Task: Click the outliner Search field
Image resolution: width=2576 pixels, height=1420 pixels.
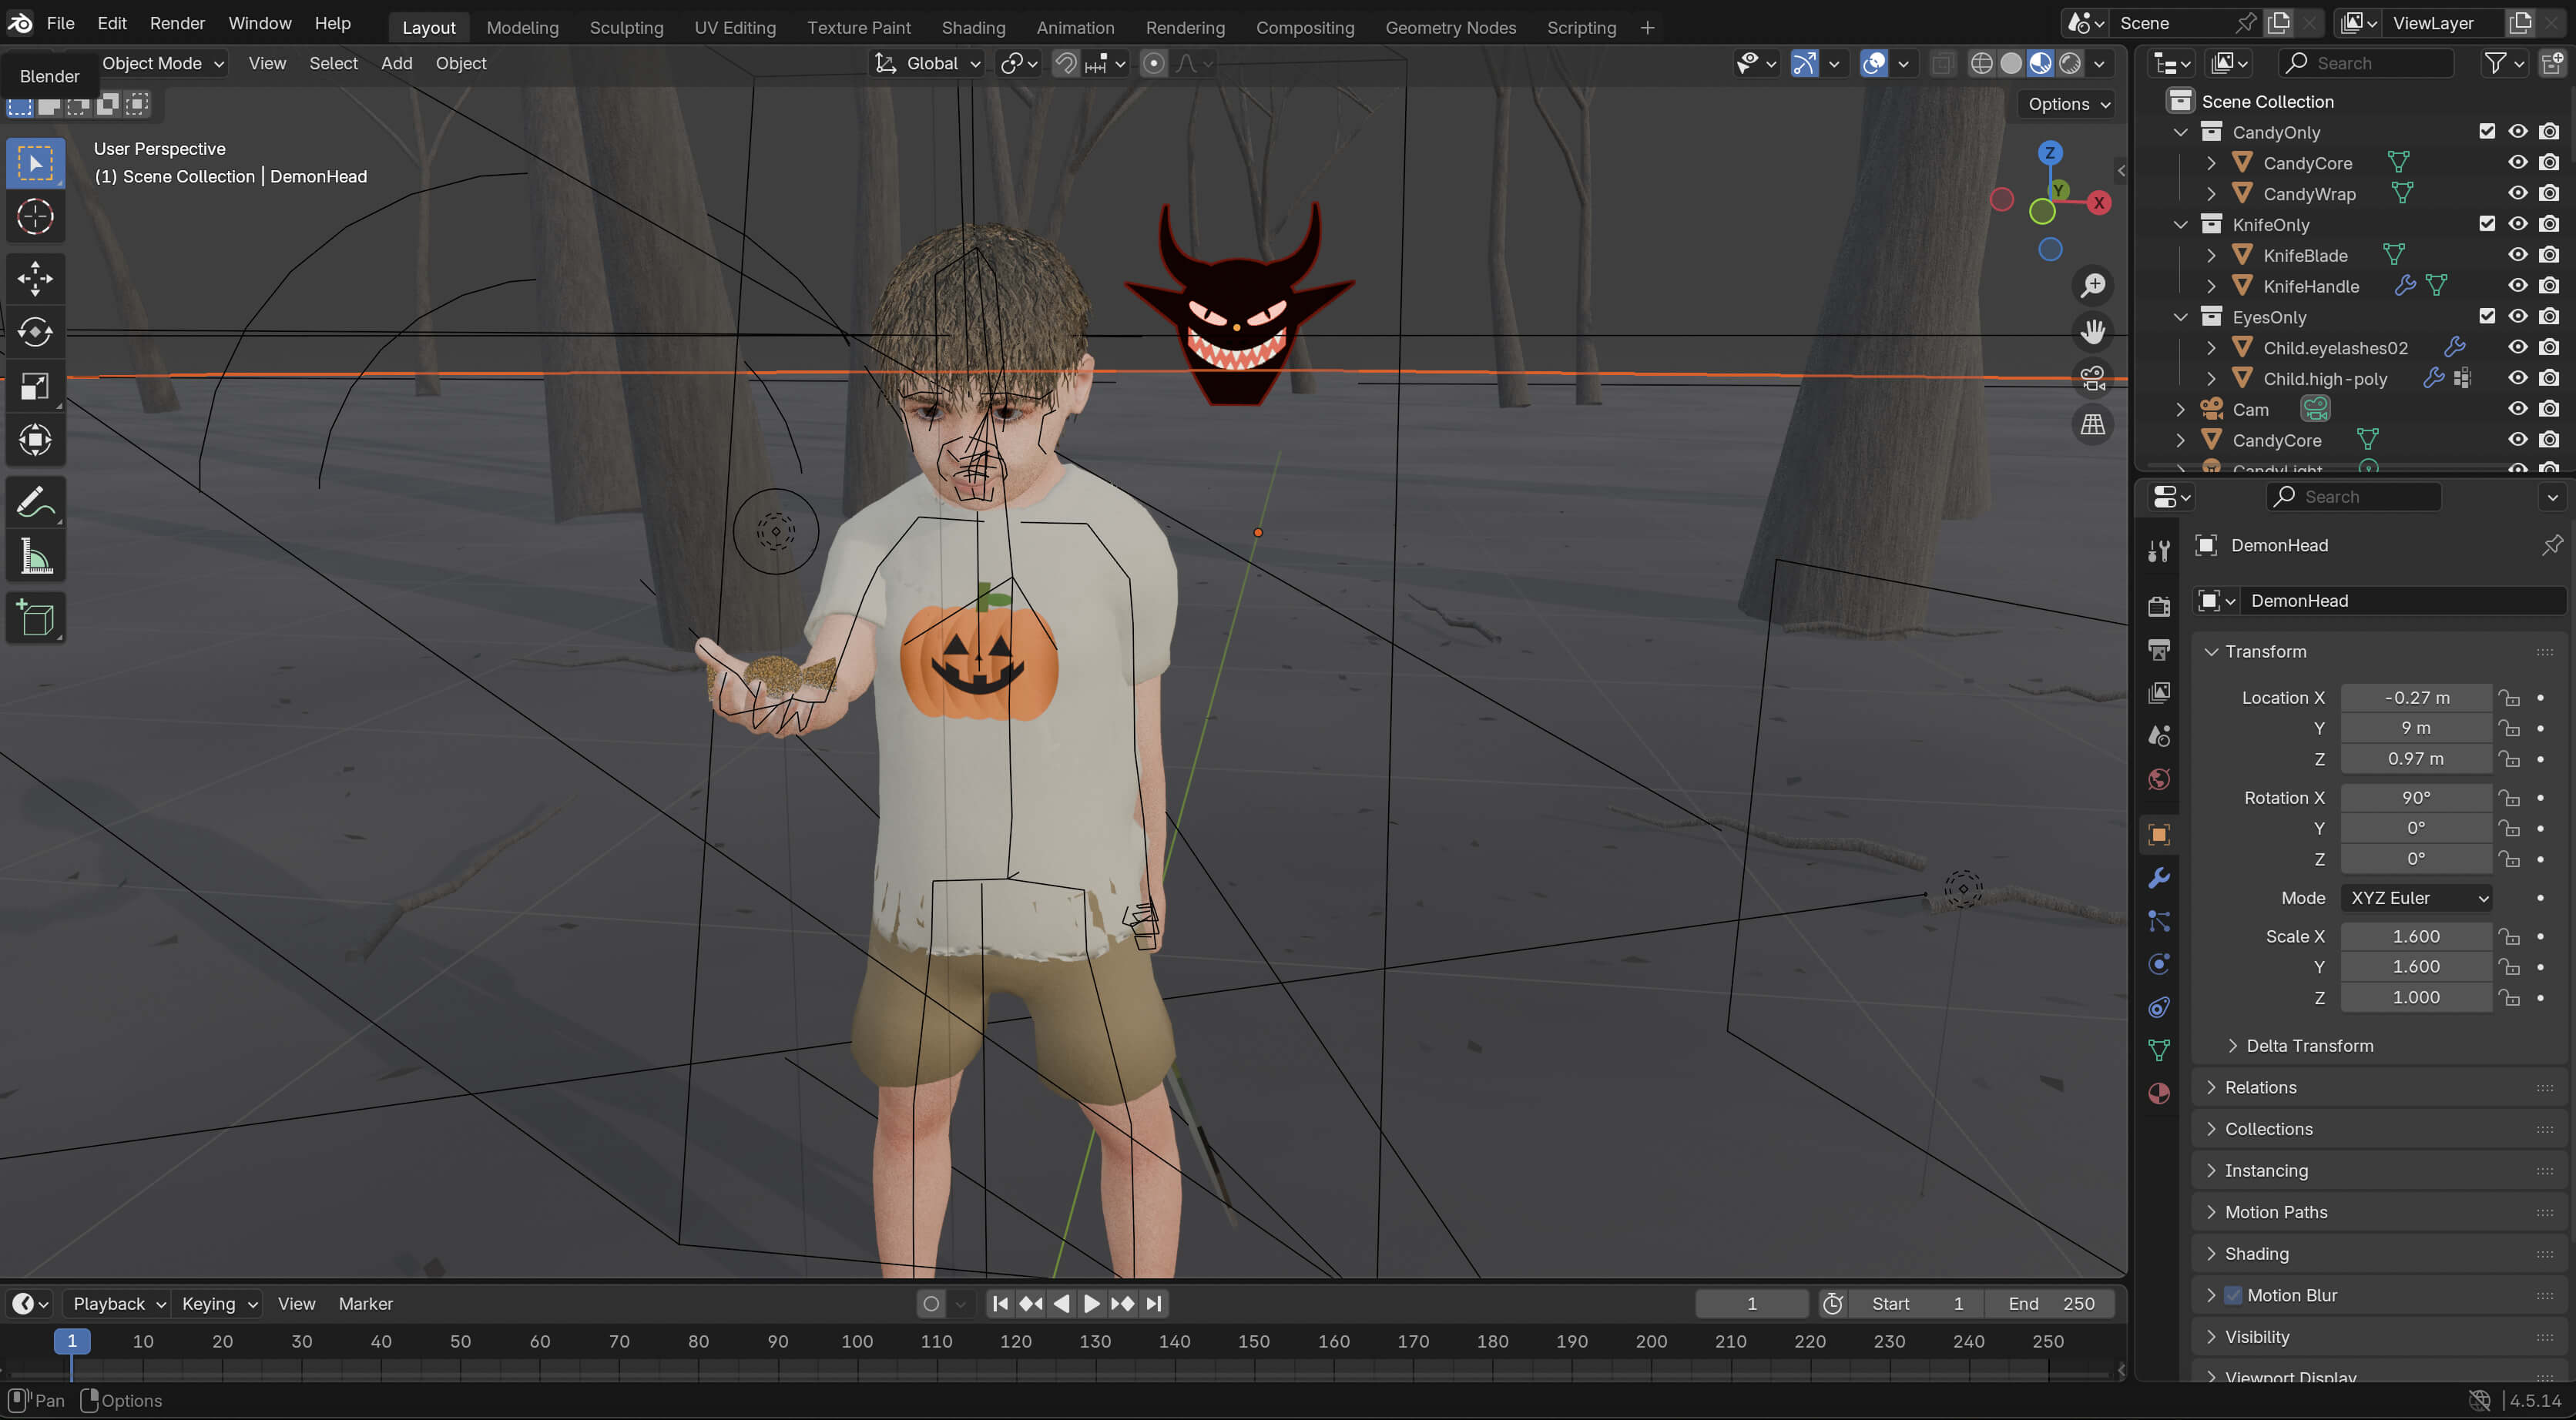Action: [2366, 63]
